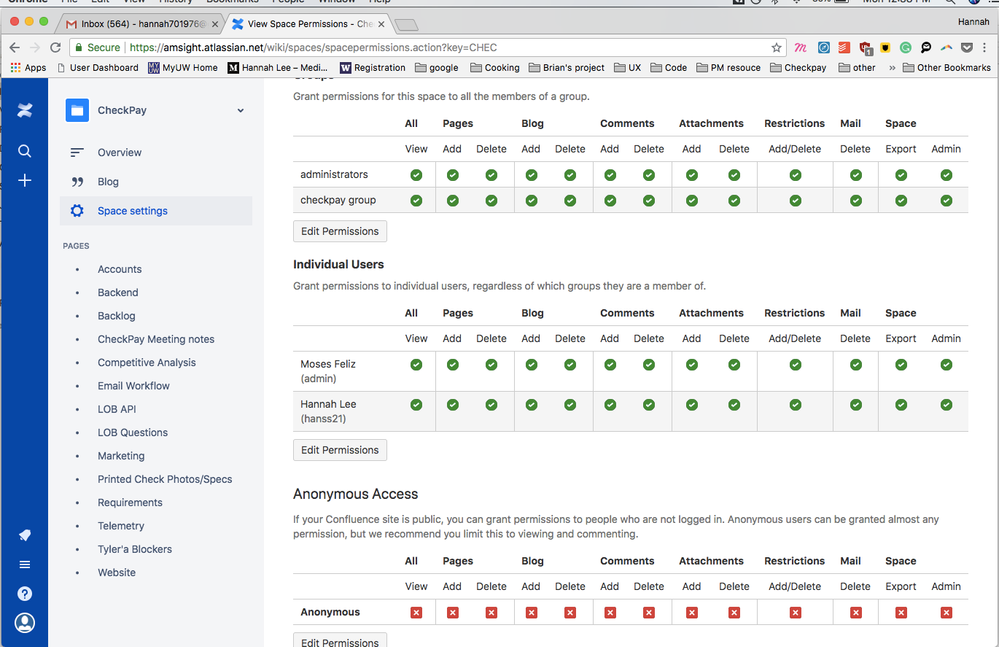
Task: Open notifications megaphone icon in sidebar
Action: (x=24, y=535)
